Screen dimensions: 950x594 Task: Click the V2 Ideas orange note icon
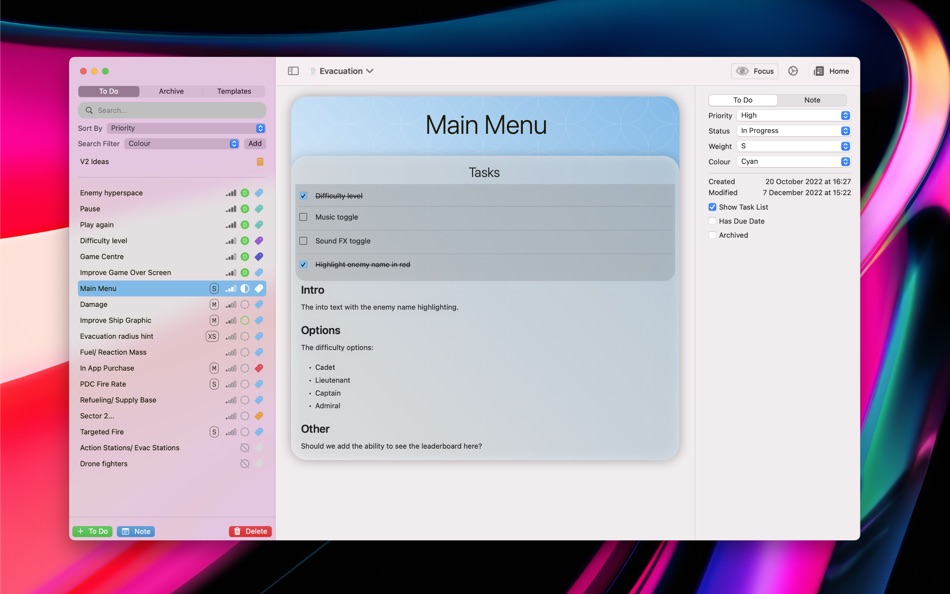click(260, 162)
